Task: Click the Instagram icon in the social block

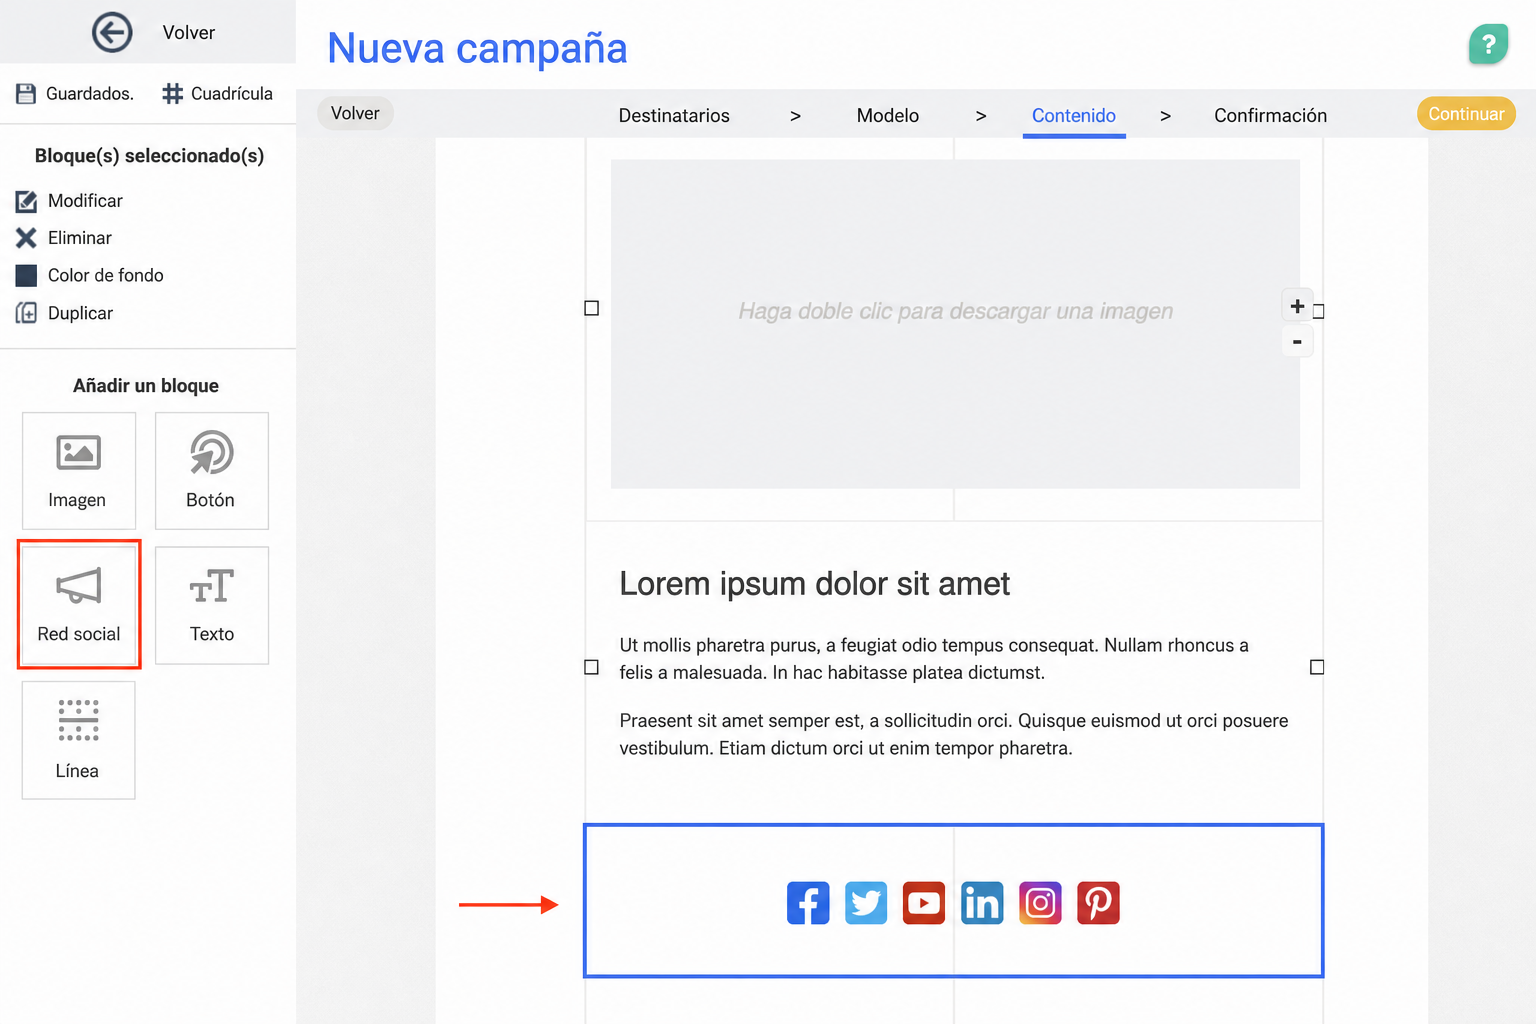Action: (x=1040, y=903)
